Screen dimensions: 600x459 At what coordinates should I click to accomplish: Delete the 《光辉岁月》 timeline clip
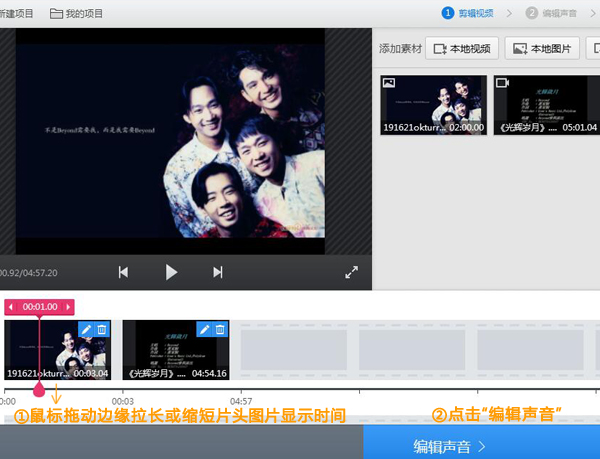point(220,329)
